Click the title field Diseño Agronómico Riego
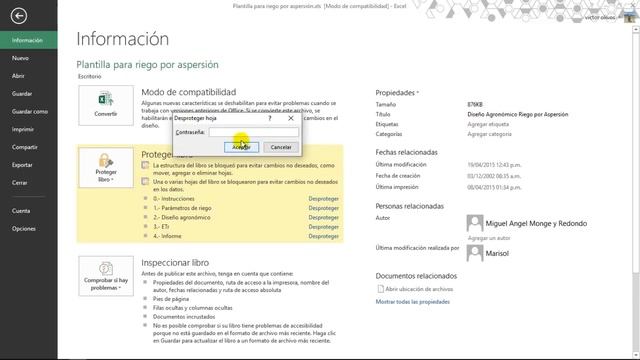 [x=518, y=115]
